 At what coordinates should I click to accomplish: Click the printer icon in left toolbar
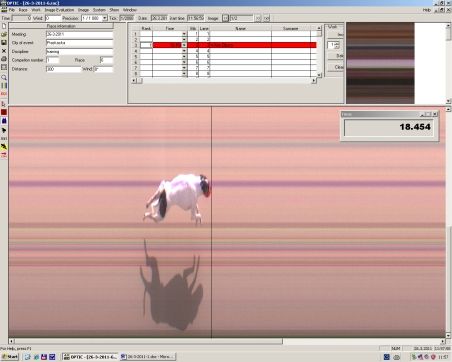(x=4, y=59)
